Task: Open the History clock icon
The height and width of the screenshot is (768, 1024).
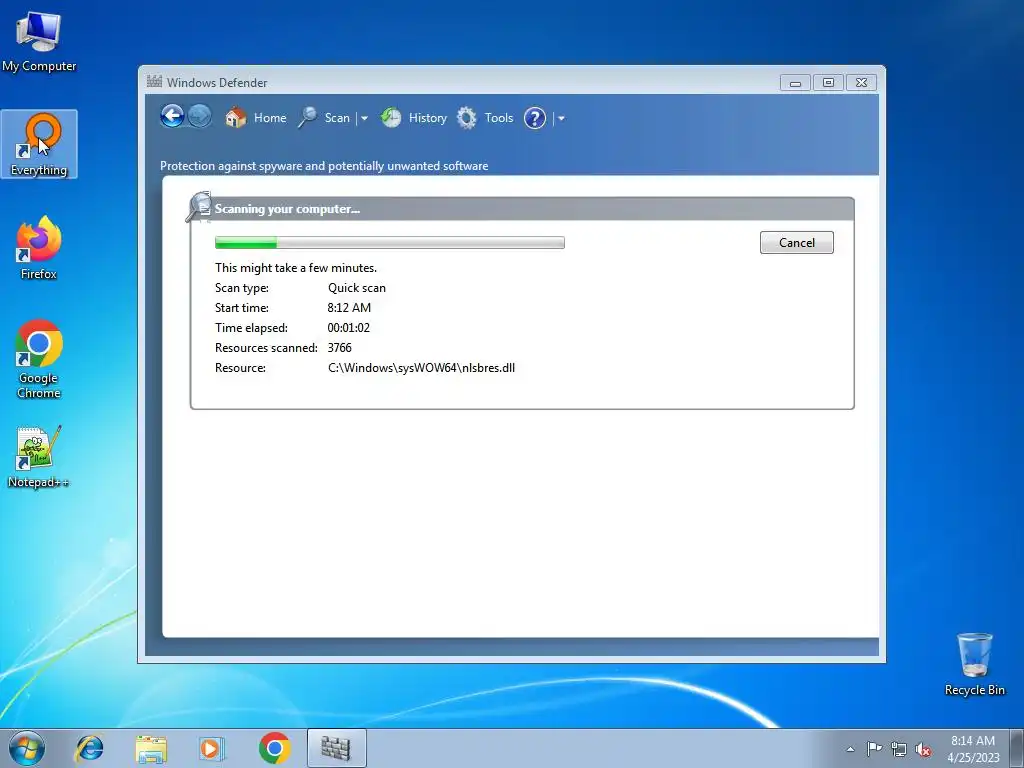Action: (391, 118)
